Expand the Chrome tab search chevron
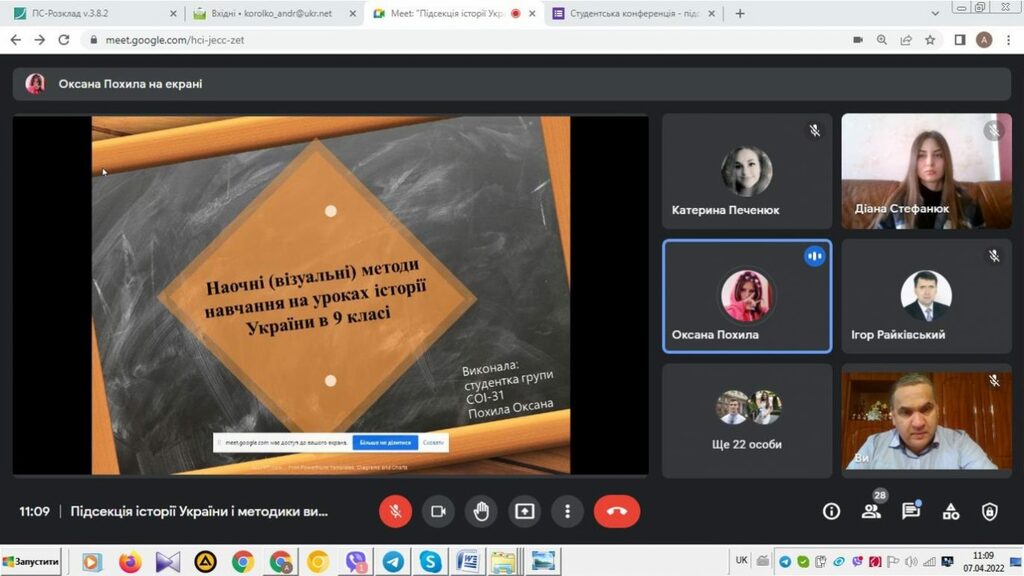The image size is (1024, 576). pyautogui.click(x=934, y=13)
